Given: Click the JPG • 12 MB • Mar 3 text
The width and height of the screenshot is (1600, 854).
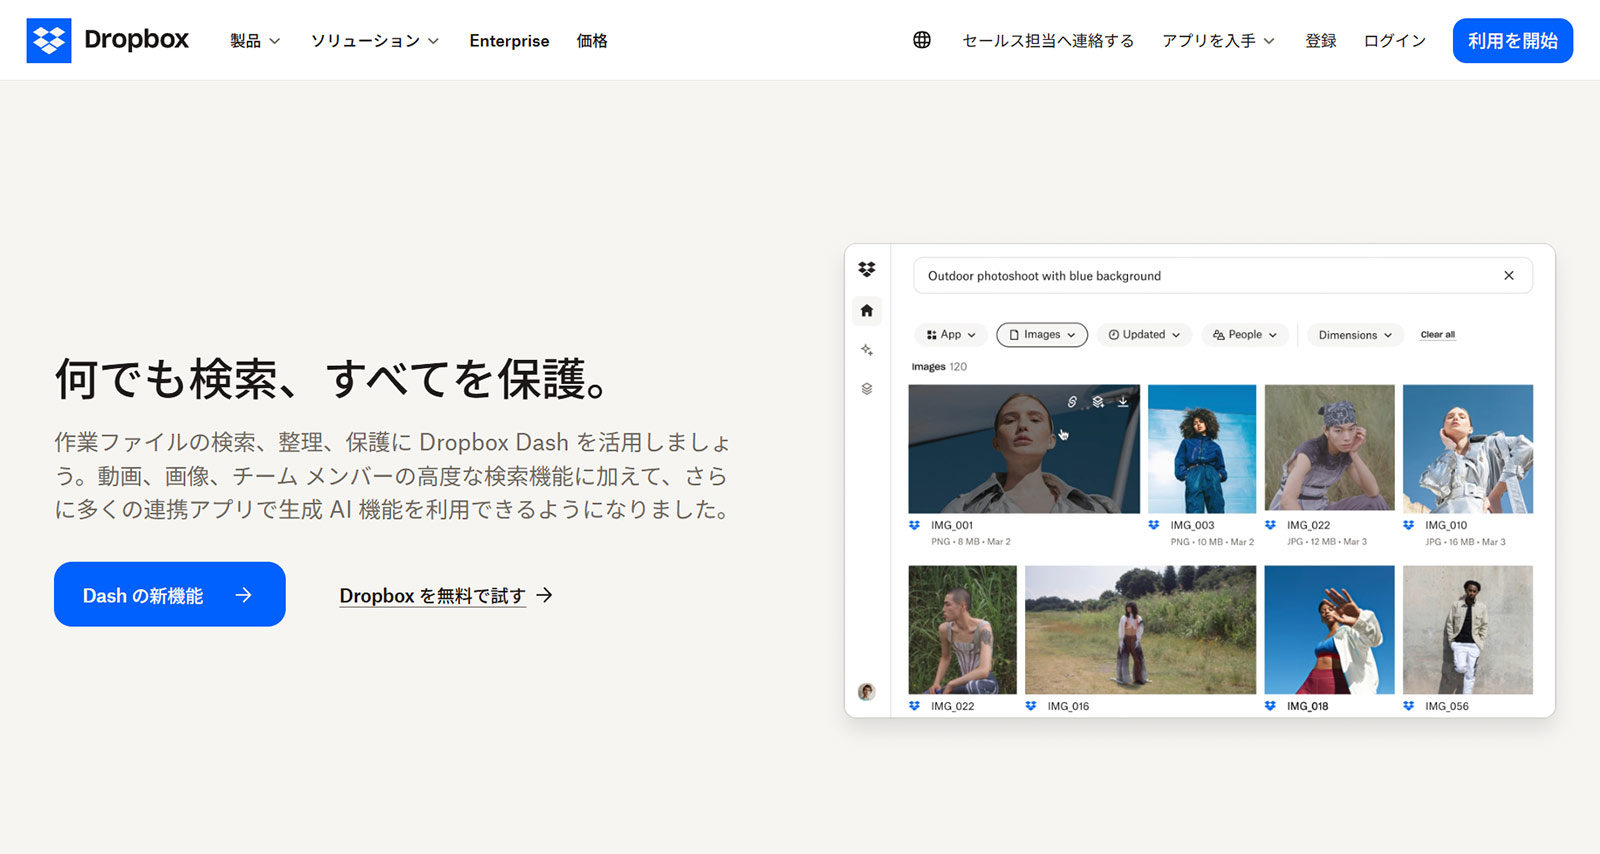Looking at the screenshot, I should tap(1327, 542).
